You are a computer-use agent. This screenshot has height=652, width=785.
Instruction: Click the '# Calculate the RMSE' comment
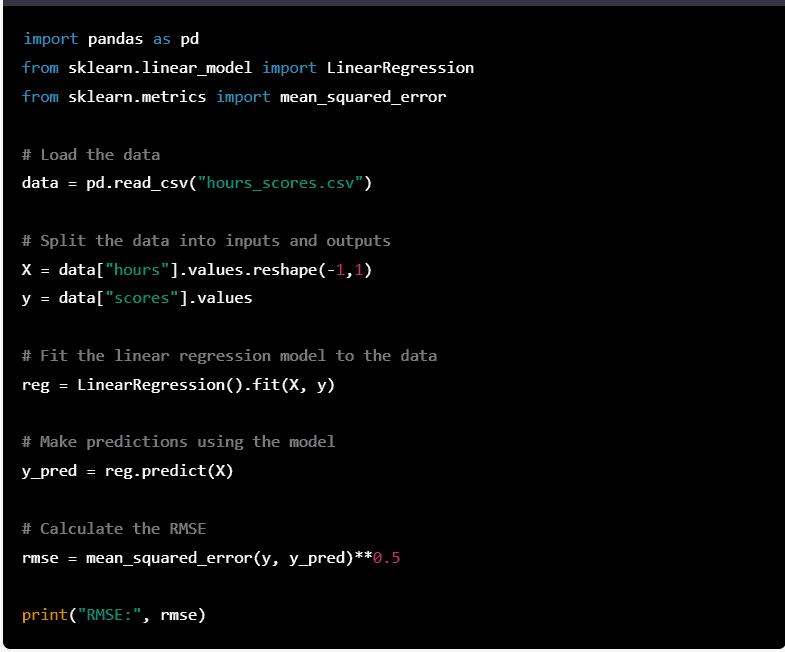coord(114,529)
